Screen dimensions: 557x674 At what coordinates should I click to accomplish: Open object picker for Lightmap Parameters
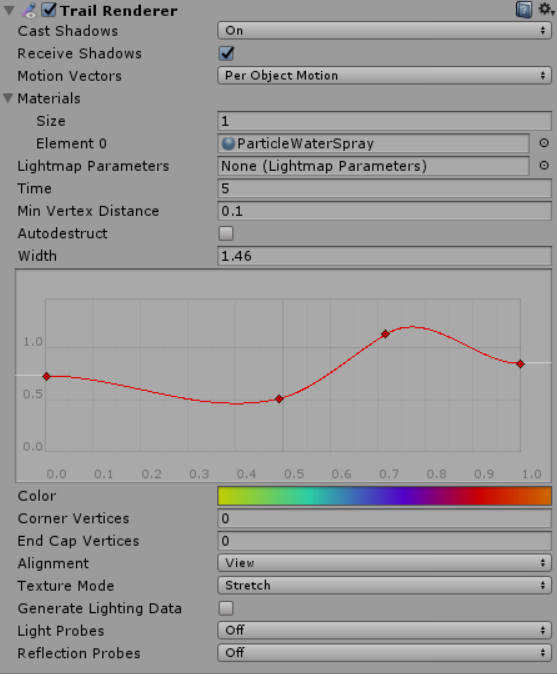coord(544,165)
